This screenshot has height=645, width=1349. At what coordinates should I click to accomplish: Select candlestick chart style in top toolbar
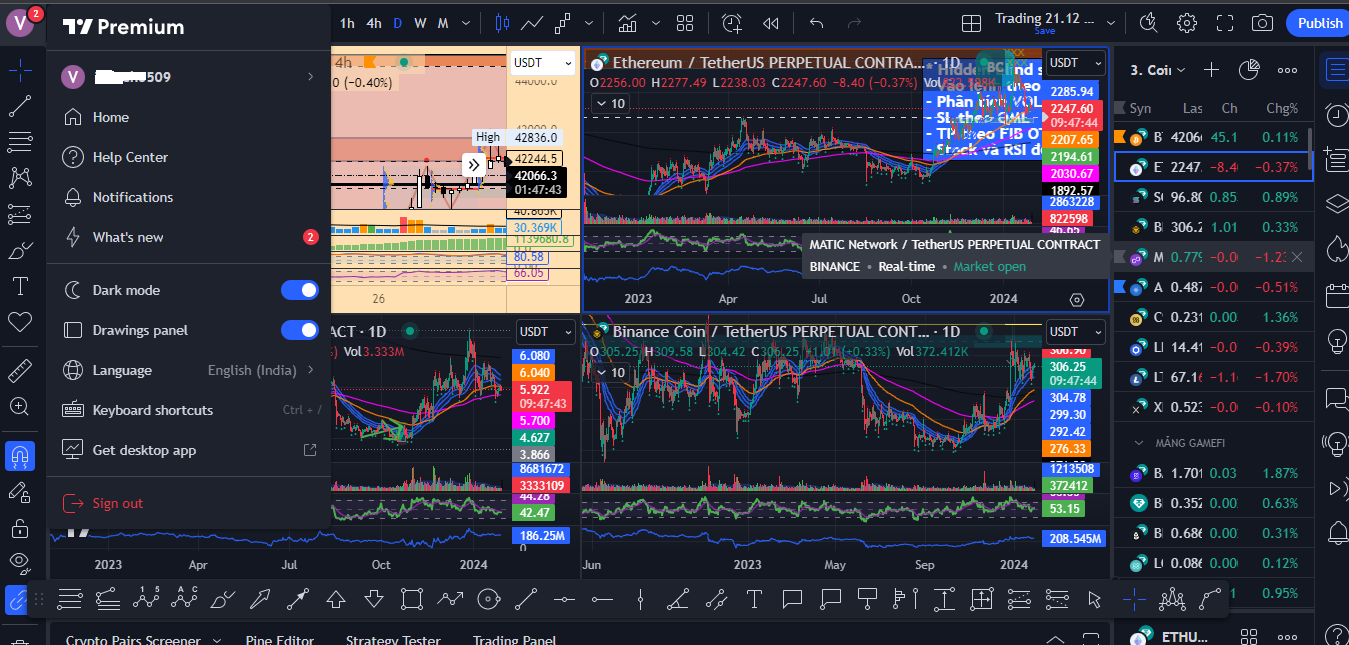[x=501, y=23]
